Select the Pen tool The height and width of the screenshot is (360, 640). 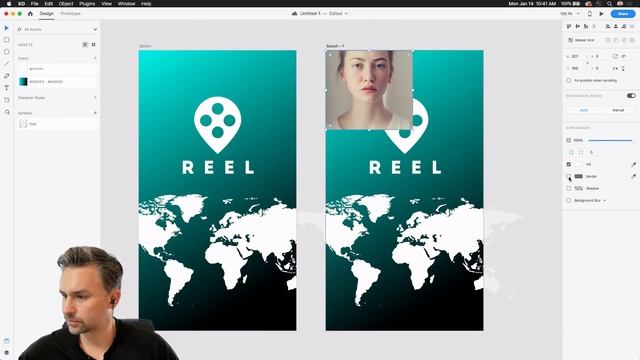(7, 76)
